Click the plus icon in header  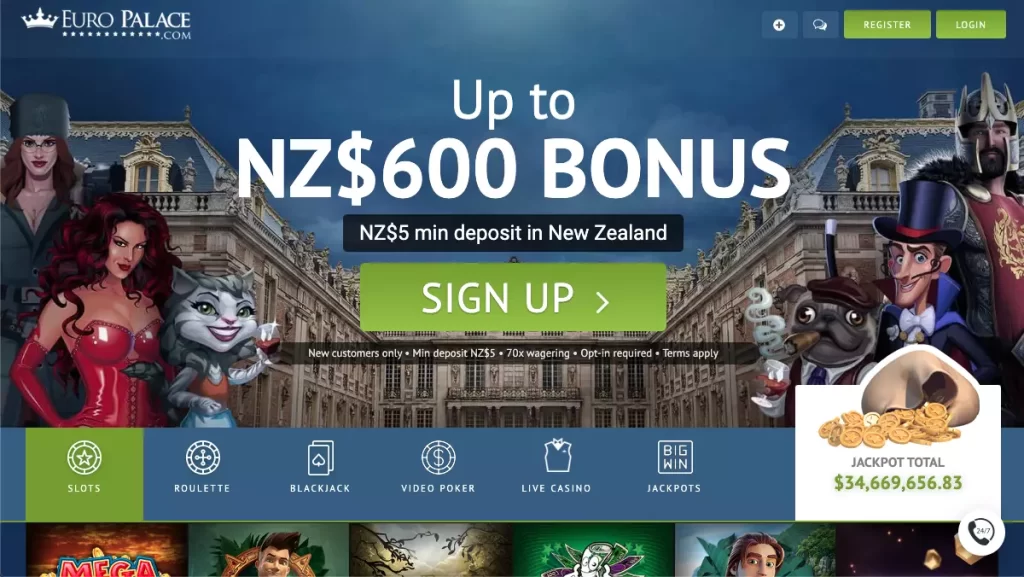coord(779,25)
